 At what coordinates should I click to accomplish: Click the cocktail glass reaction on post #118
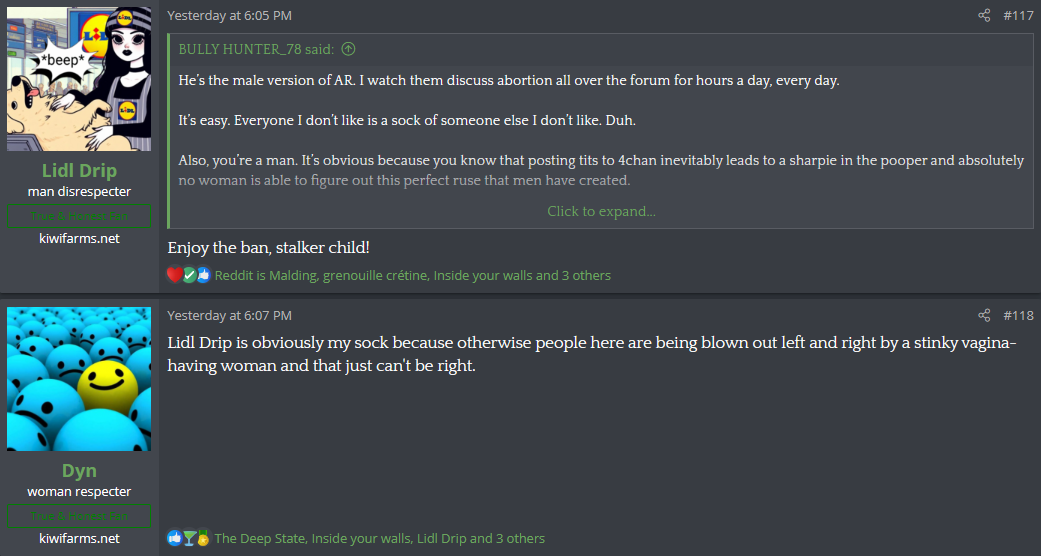tap(189, 538)
